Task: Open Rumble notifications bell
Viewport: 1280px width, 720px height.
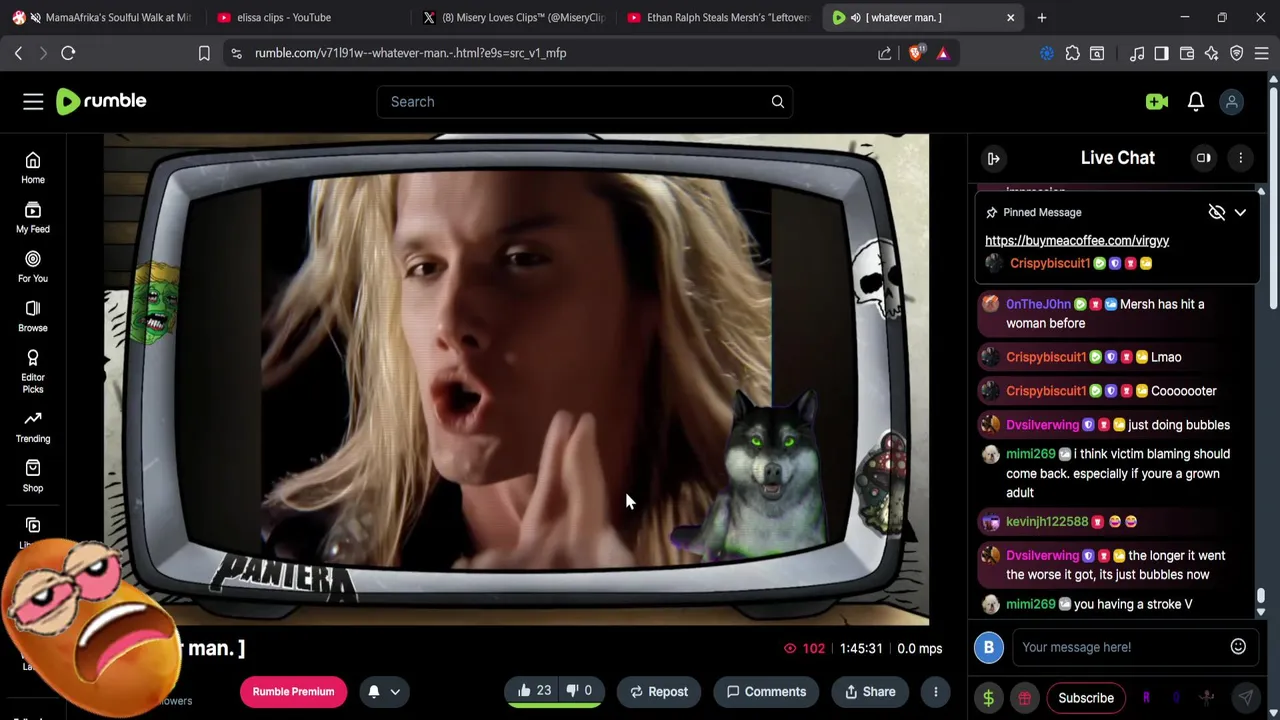Action: (x=1196, y=101)
